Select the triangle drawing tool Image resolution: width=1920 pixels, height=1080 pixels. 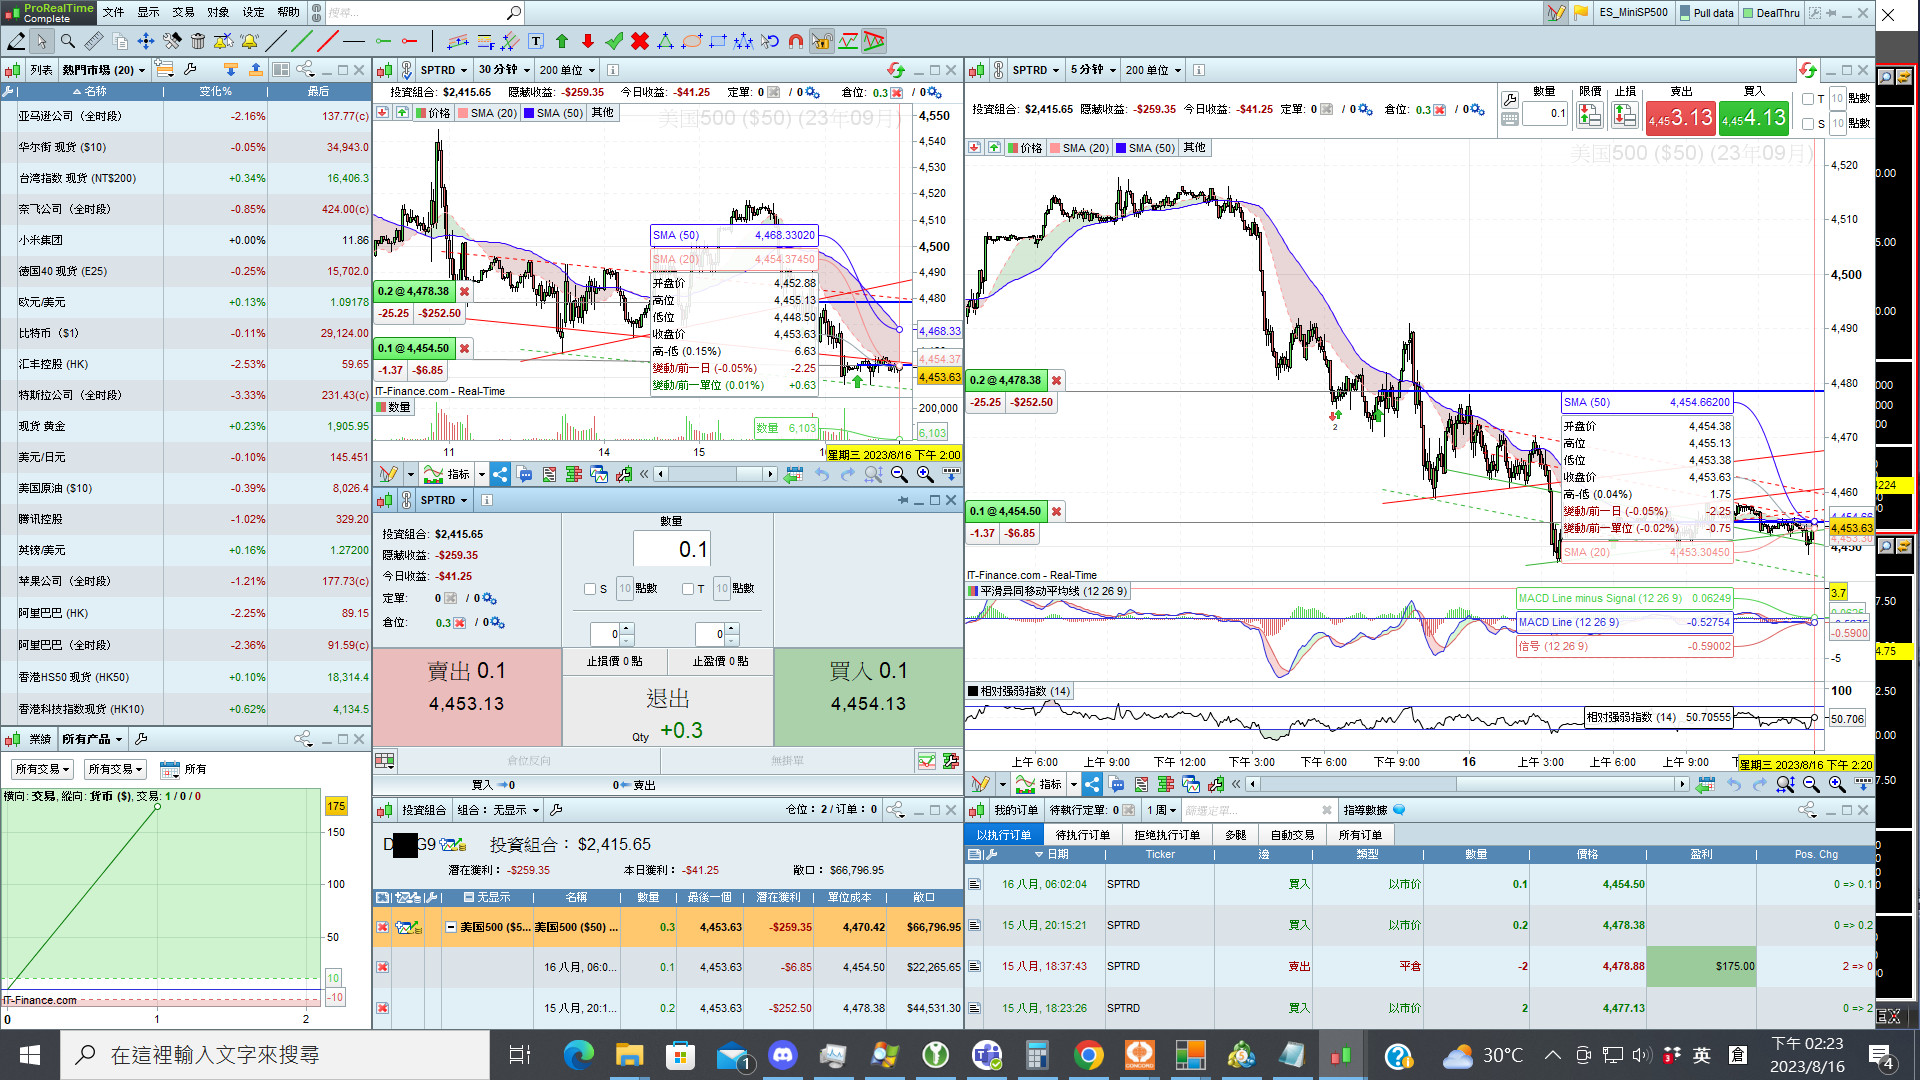click(666, 41)
